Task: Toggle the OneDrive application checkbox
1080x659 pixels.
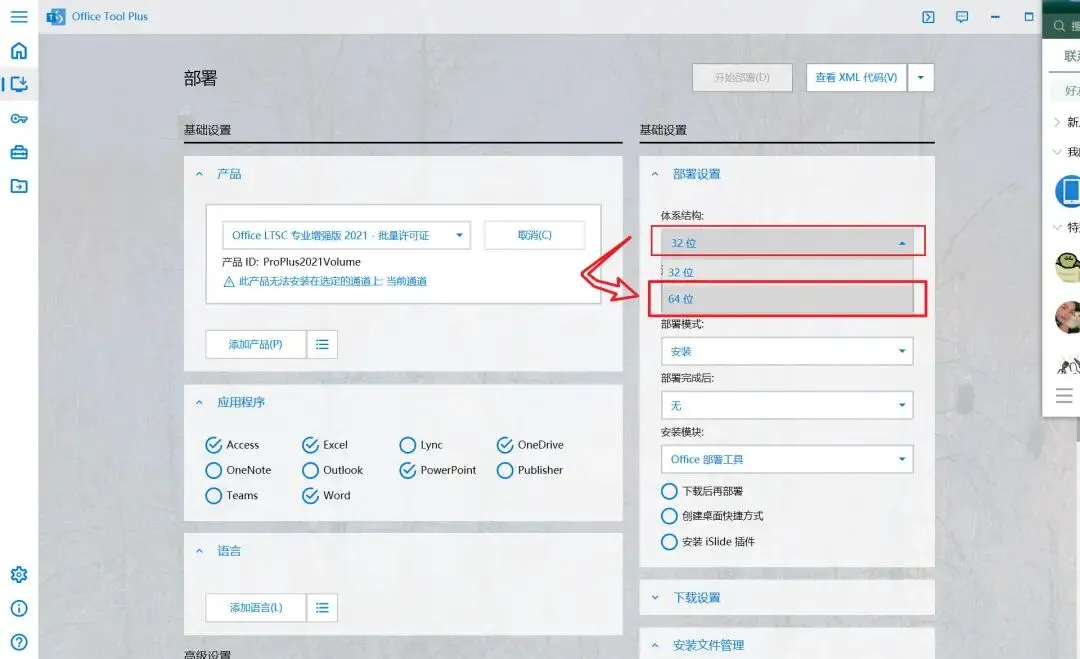Action: point(505,445)
